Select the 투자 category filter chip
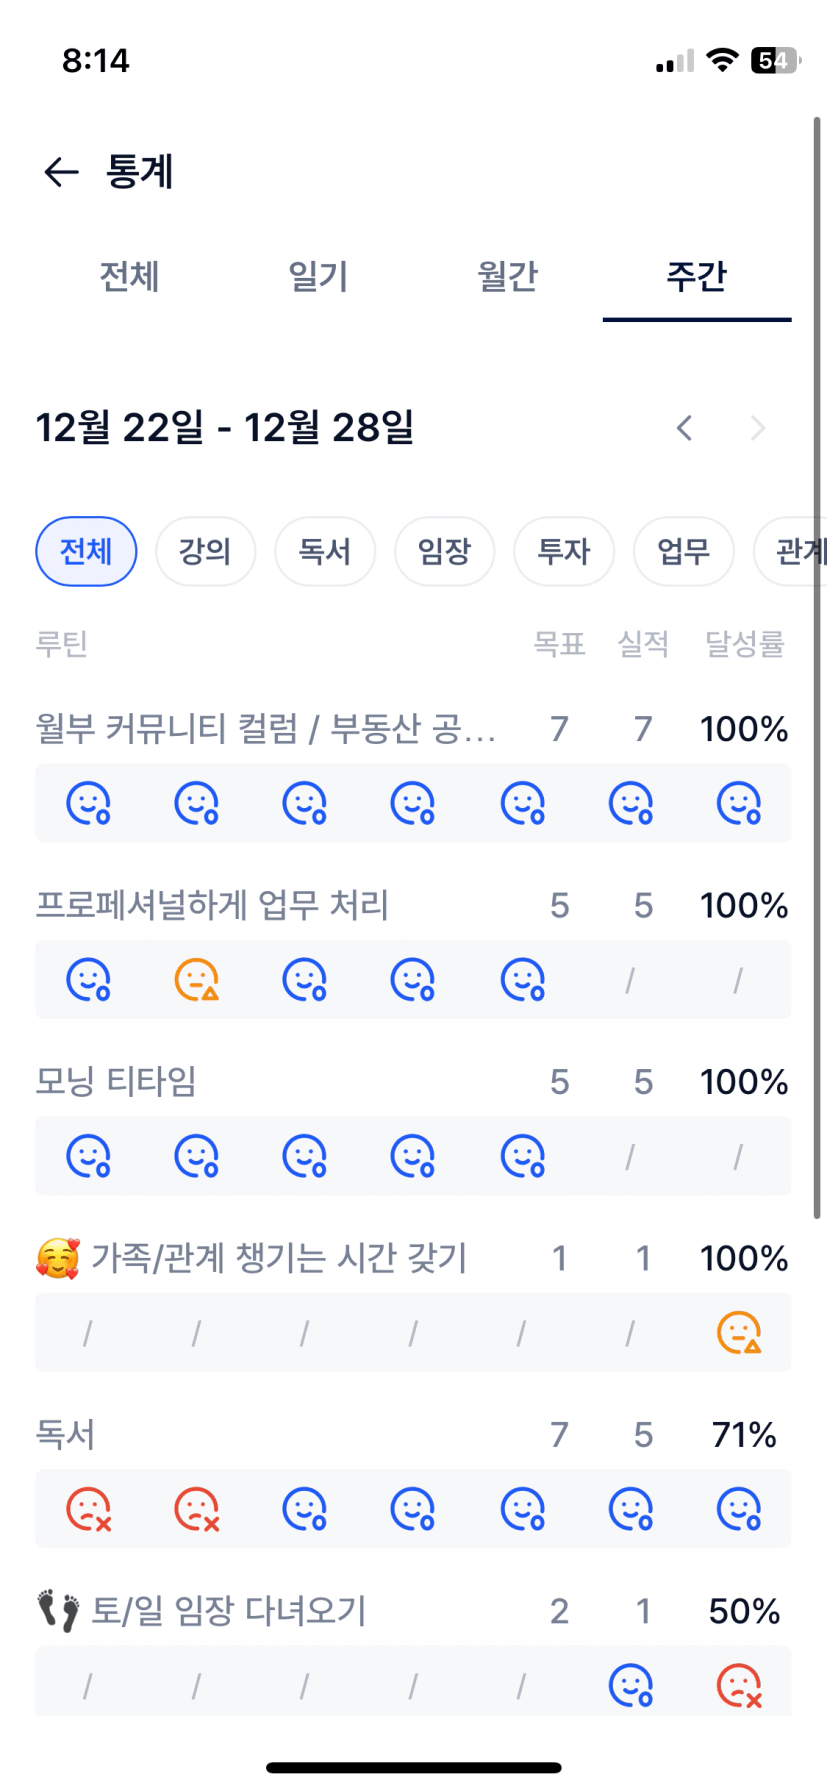The height and width of the screenshot is (1791, 827). (564, 551)
